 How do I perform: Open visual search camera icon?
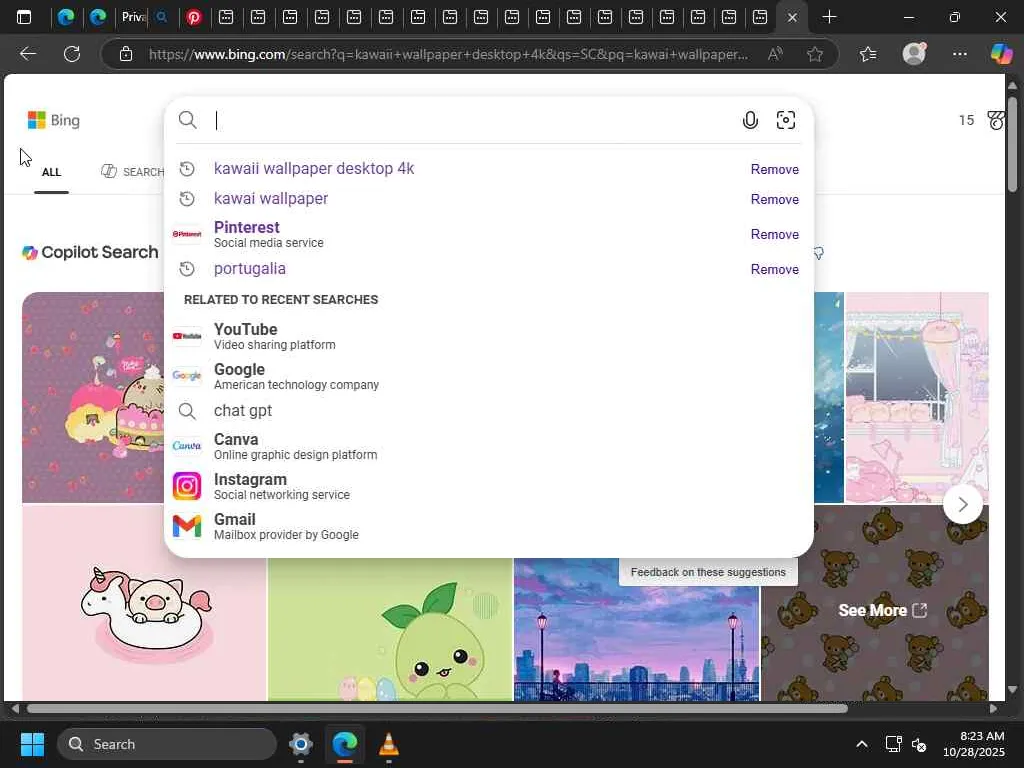786,120
